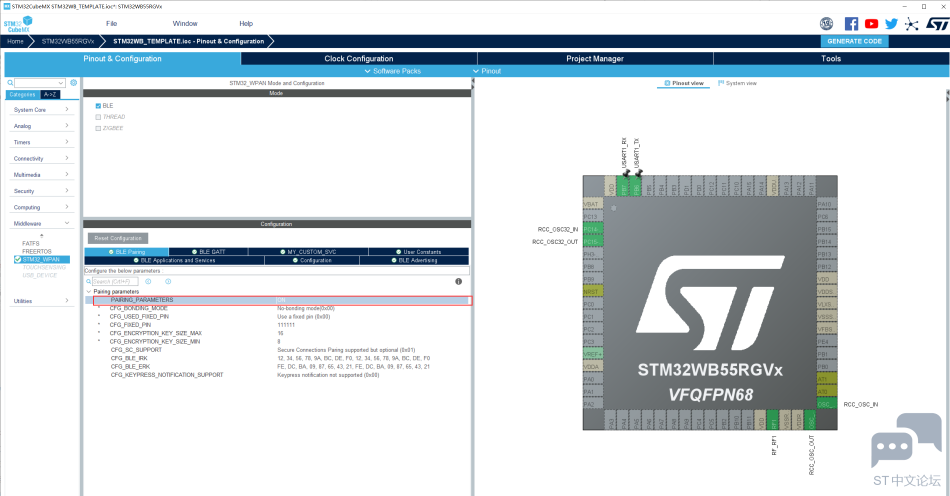Image resolution: width=950 pixels, height=496 pixels.
Task: Open the Twitter icon link
Action: coord(891,24)
